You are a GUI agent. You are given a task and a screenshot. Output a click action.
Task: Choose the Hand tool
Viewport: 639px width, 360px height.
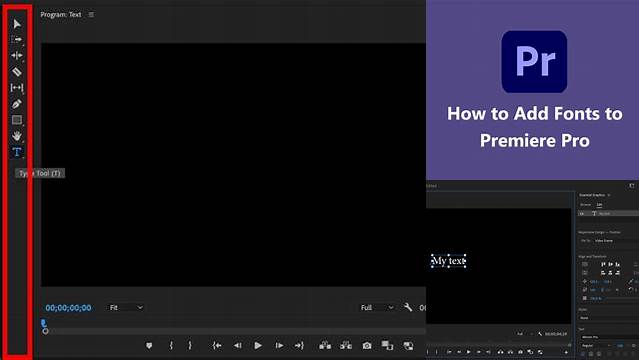17,136
